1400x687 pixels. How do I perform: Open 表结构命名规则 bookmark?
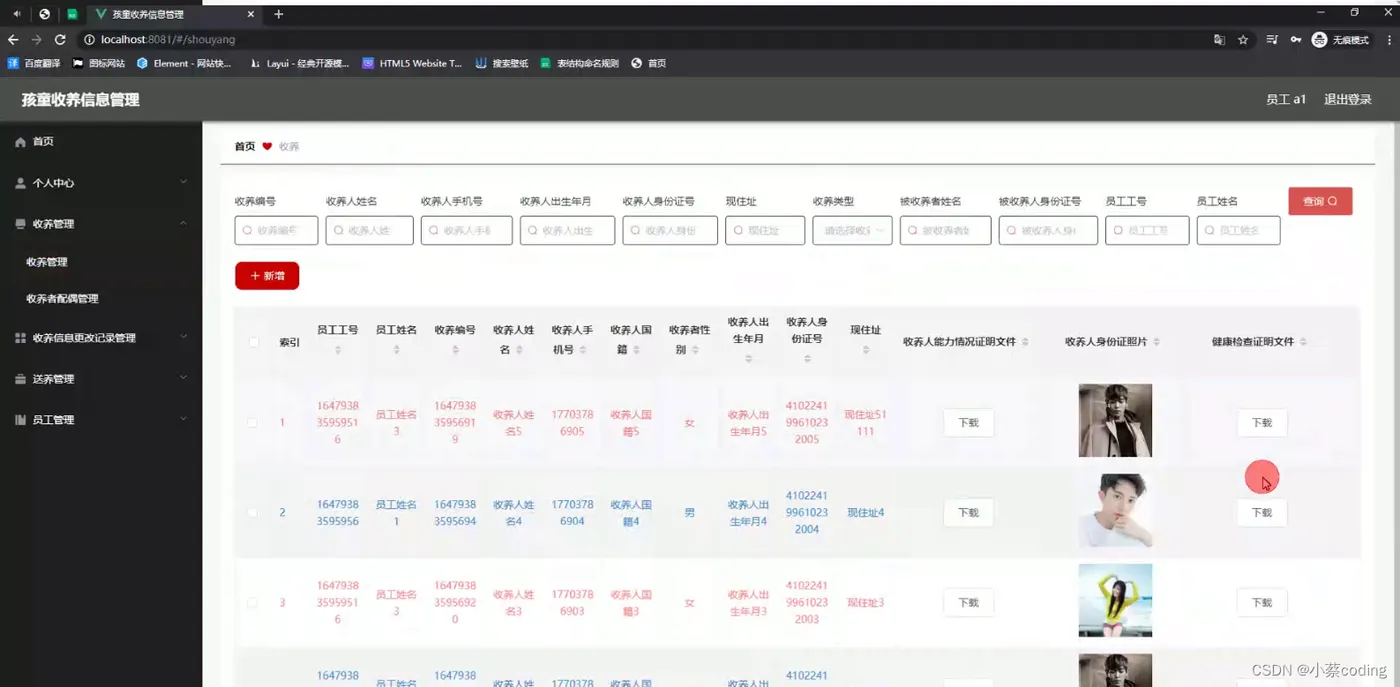(580, 63)
